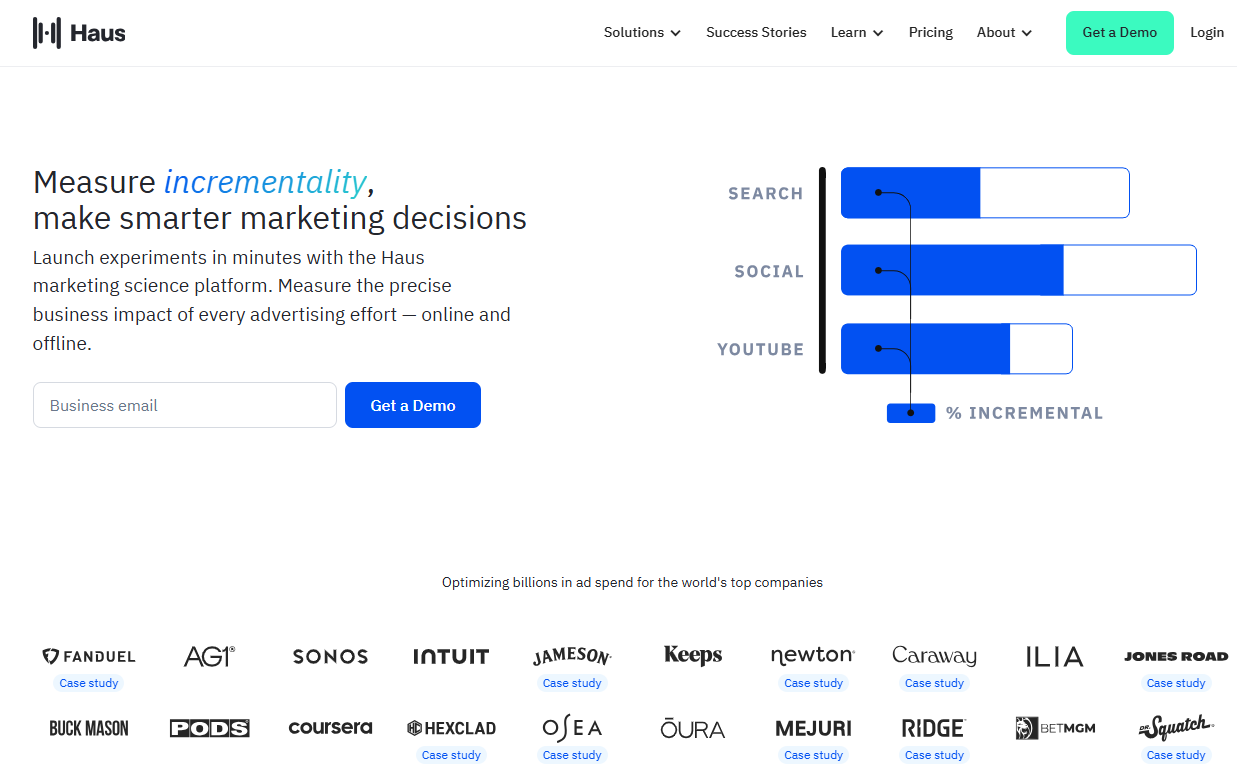This screenshot has width=1237, height=779.
Task: Click the Jones Road logo
Action: tap(1176, 657)
